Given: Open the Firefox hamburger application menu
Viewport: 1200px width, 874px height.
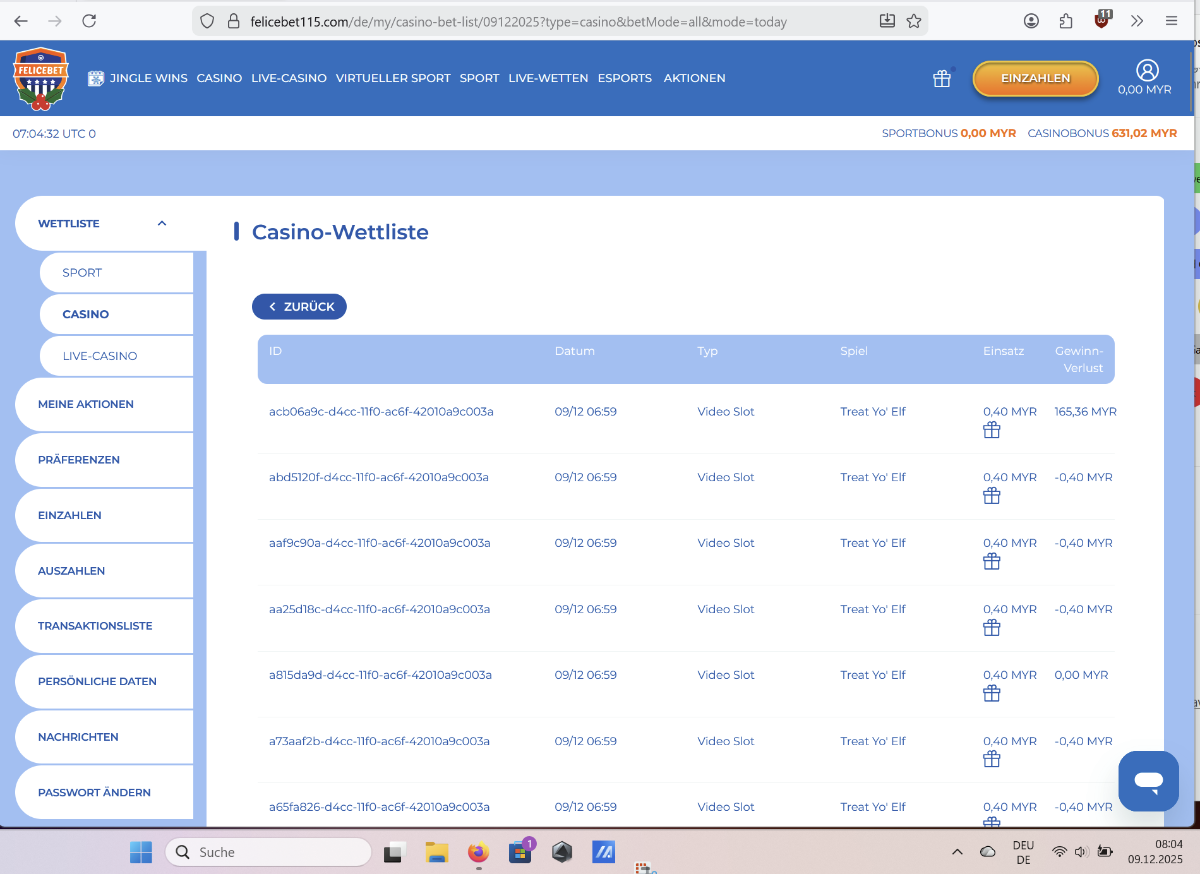Looking at the screenshot, I should pos(1171,21).
